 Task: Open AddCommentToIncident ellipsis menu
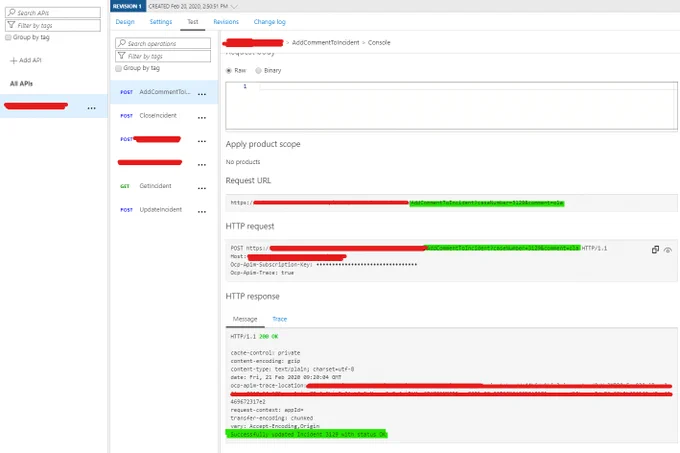pos(202,94)
